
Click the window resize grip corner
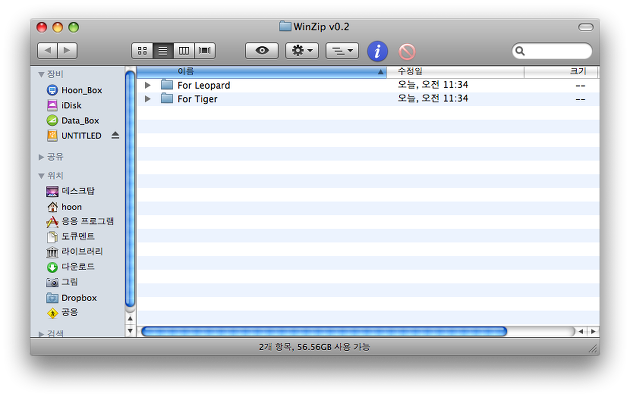click(x=593, y=349)
